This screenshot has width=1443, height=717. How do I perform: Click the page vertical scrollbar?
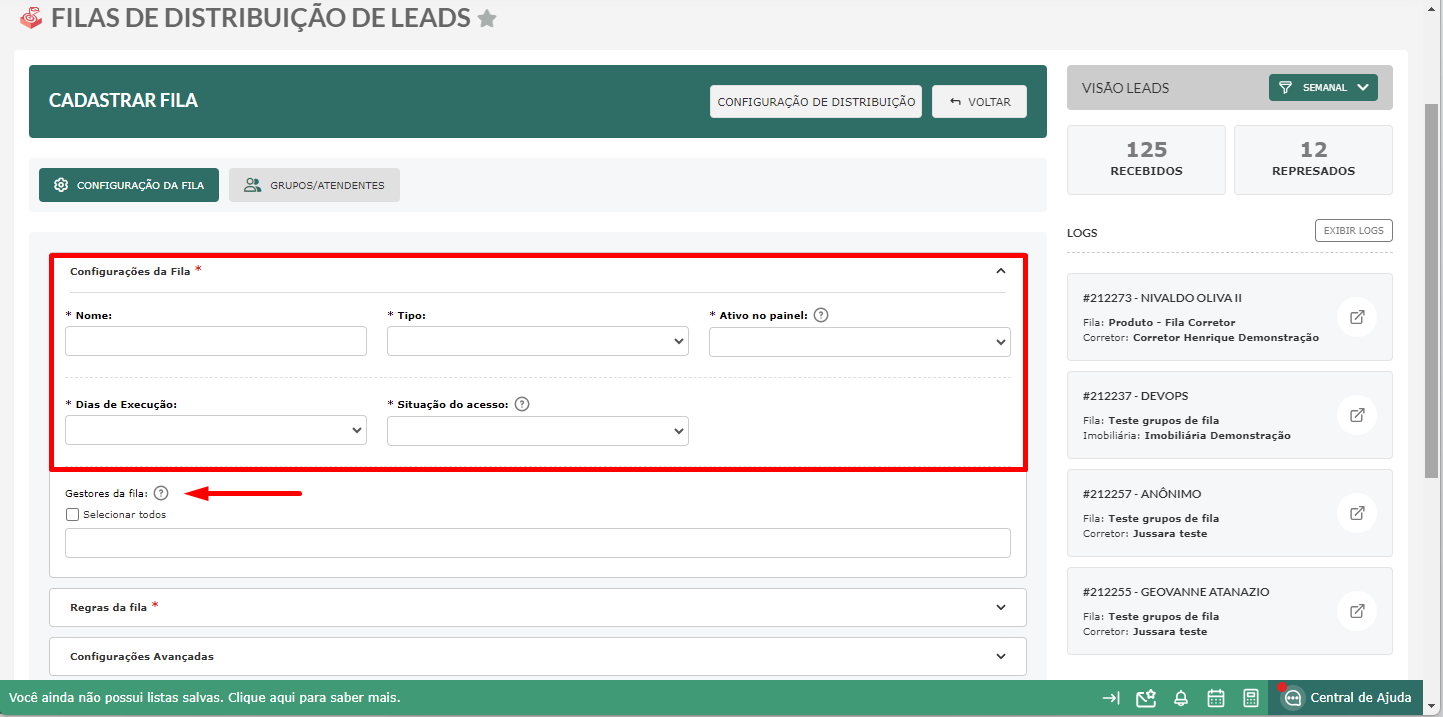point(1432,290)
